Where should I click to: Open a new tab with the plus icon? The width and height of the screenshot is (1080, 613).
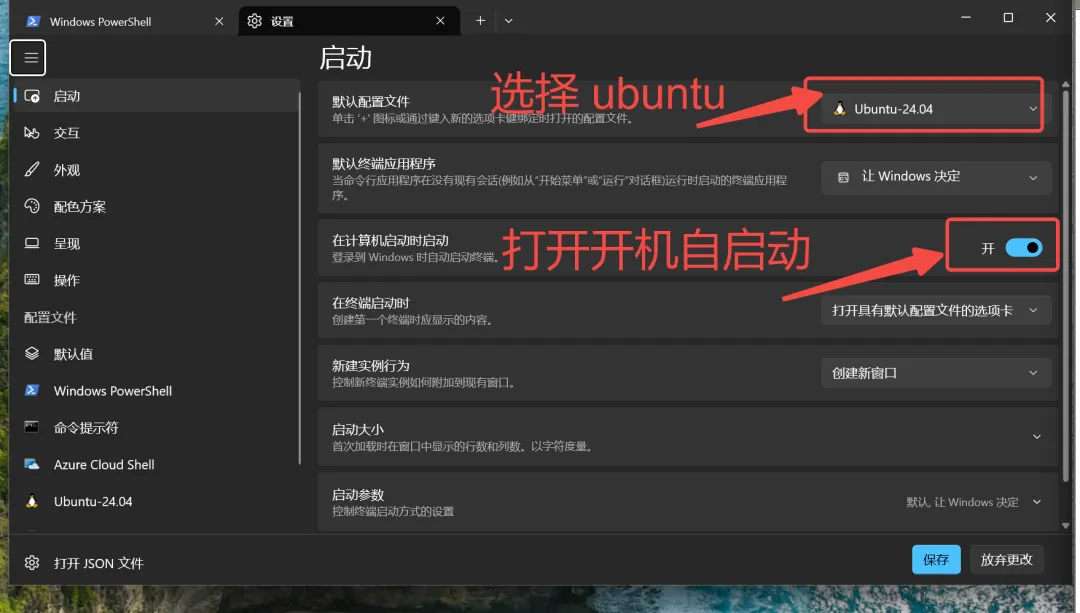[x=480, y=21]
